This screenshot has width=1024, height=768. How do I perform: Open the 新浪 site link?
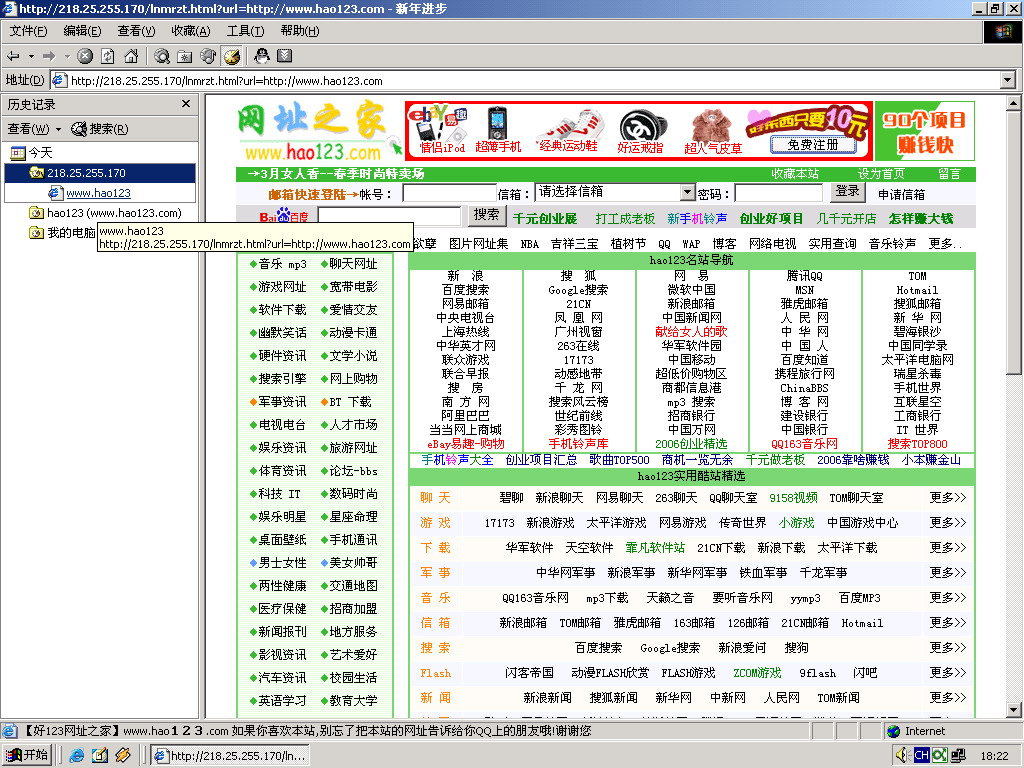[466, 276]
